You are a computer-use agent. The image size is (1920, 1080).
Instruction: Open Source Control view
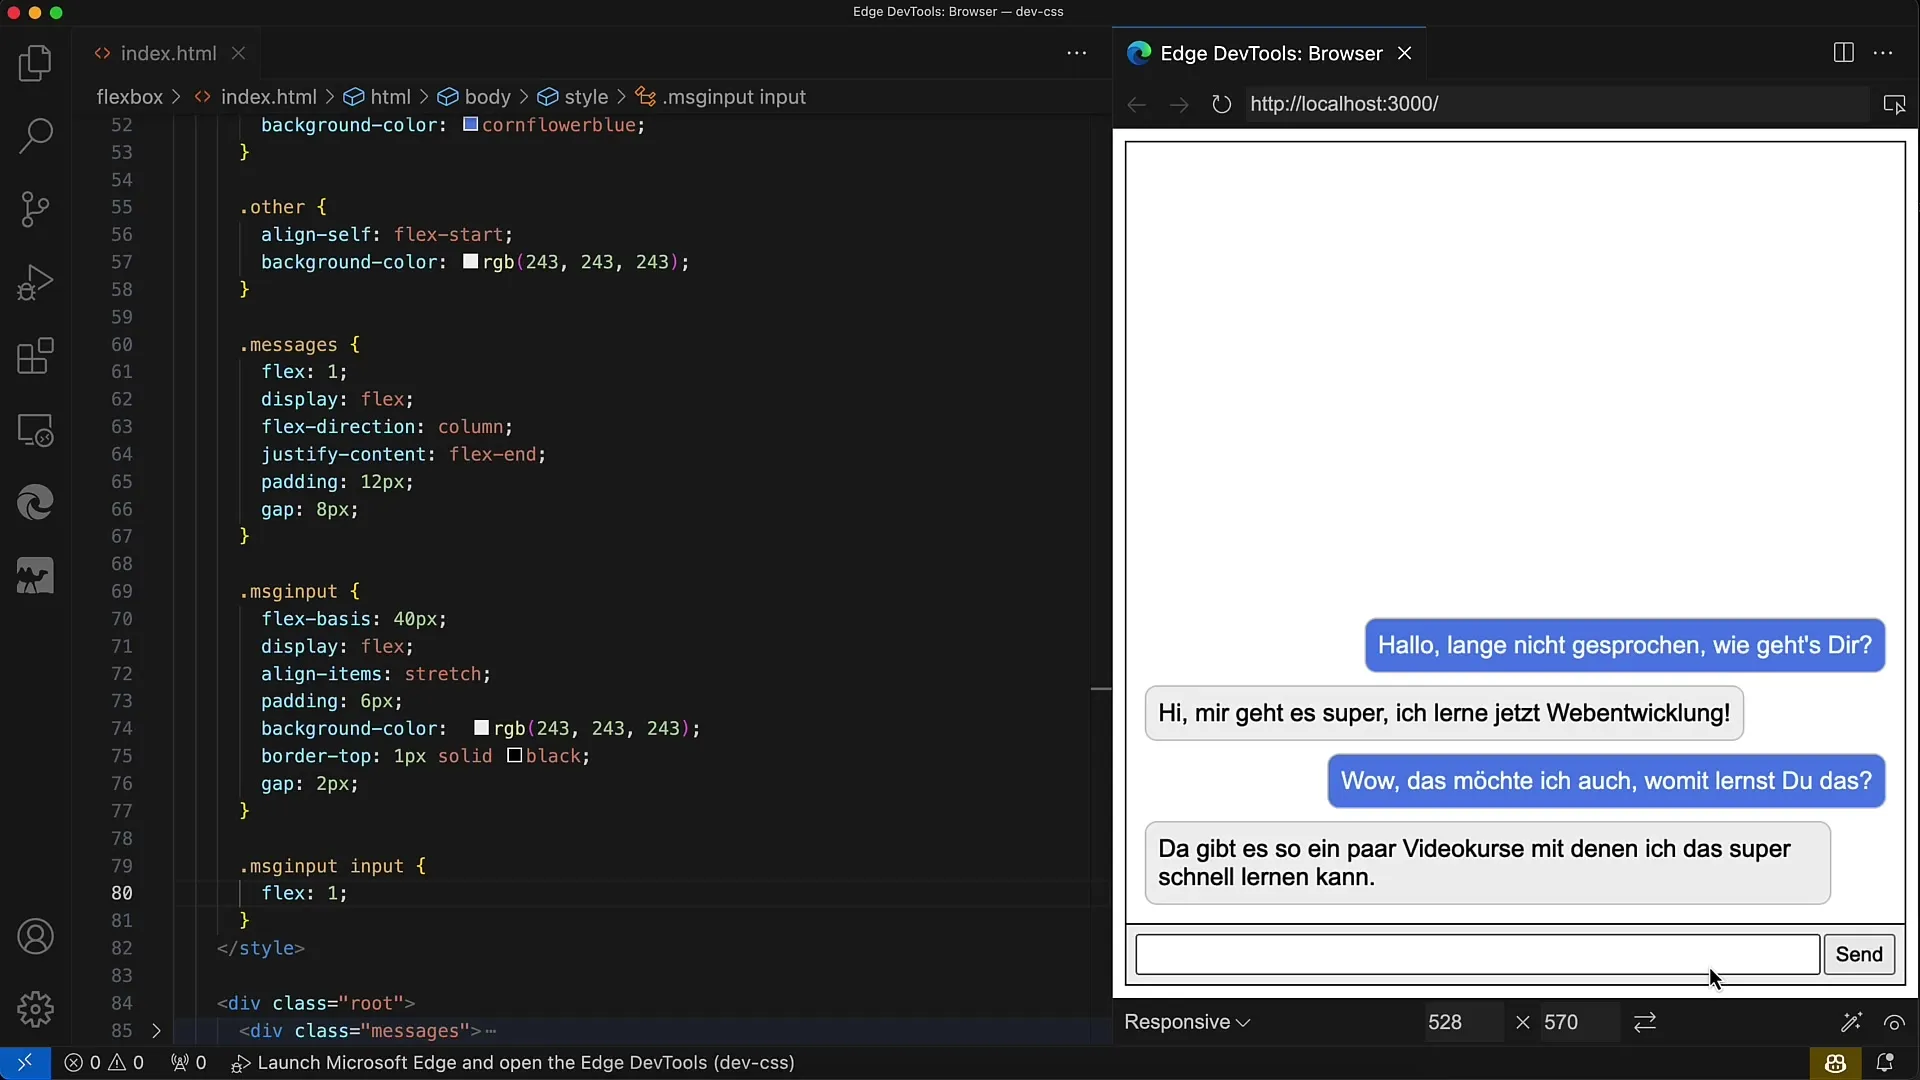(35, 209)
